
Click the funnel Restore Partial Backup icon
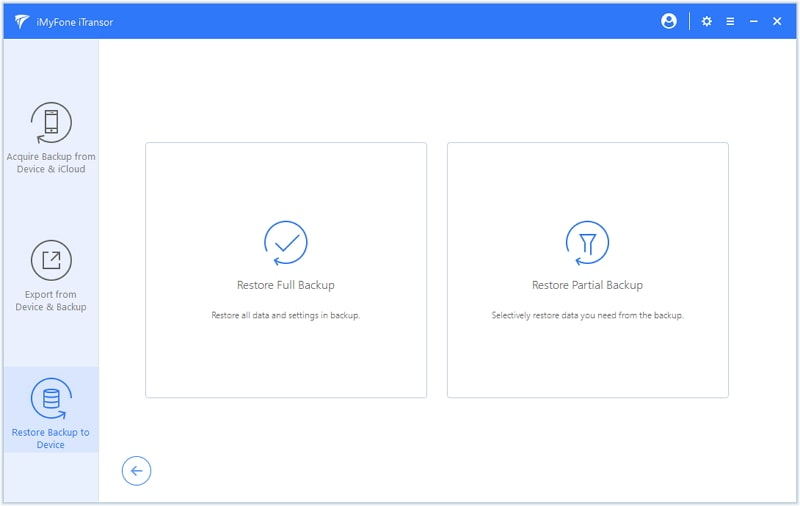tap(587, 243)
